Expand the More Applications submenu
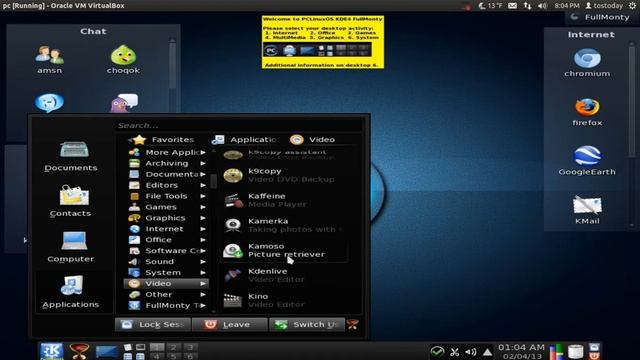The width and height of the screenshot is (640, 360). tap(167, 152)
